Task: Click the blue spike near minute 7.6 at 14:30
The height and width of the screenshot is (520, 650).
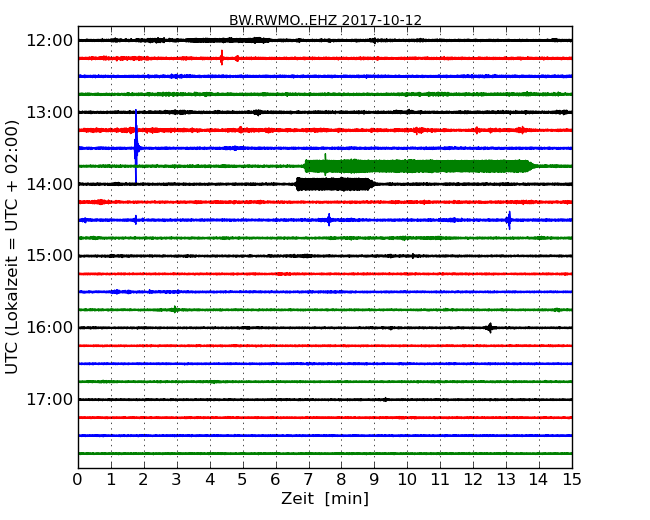Action: [x=329, y=220]
